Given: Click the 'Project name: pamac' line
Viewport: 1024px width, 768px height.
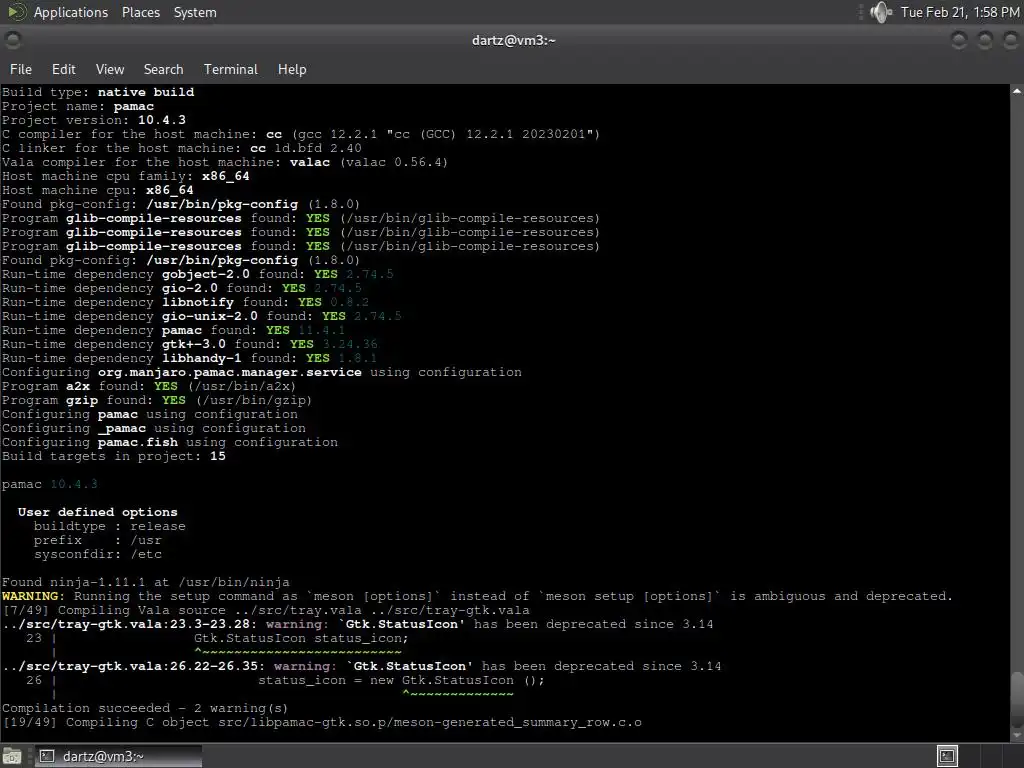Looking at the screenshot, I should pos(78,106).
